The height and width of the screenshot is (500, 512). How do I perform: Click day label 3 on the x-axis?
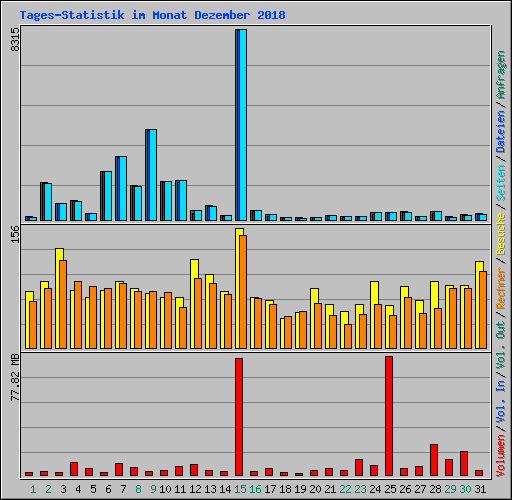[x=63, y=489]
